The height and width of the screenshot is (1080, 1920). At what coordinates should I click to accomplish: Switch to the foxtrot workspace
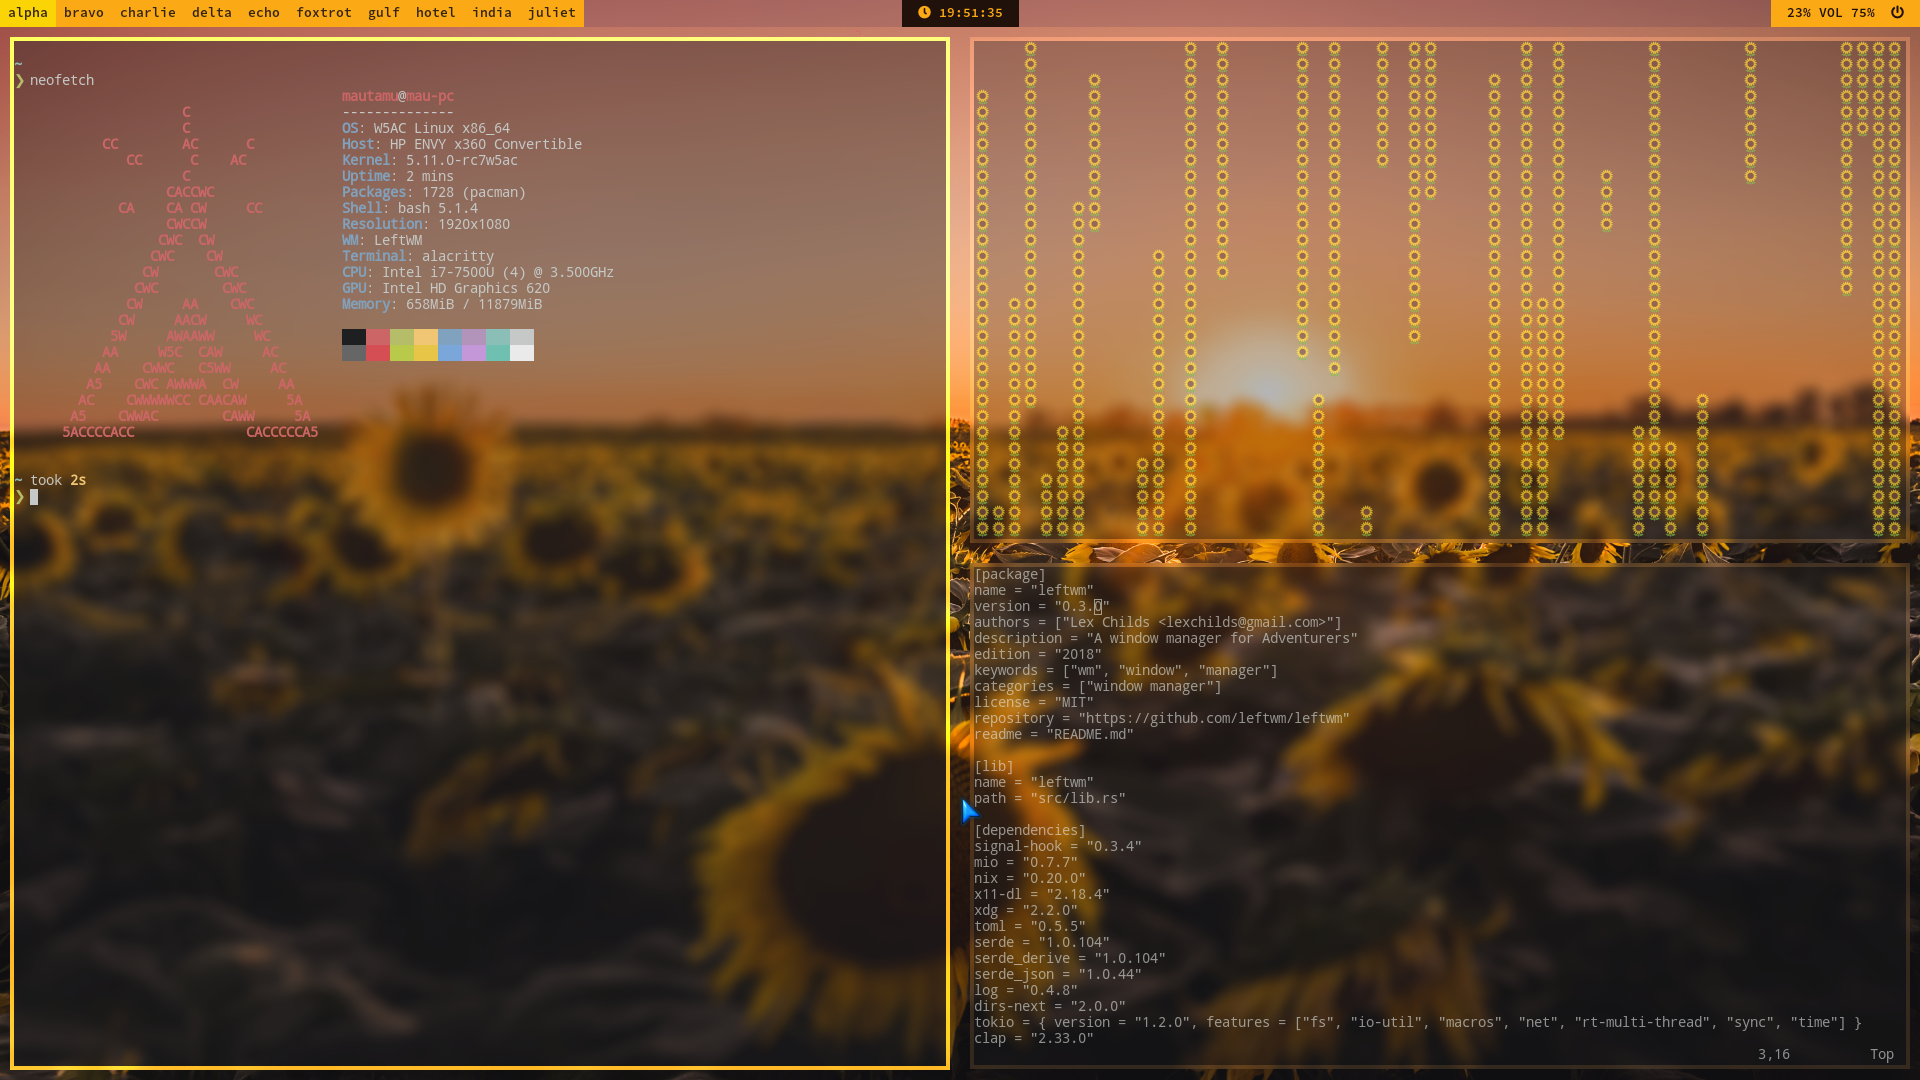click(x=324, y=13)
